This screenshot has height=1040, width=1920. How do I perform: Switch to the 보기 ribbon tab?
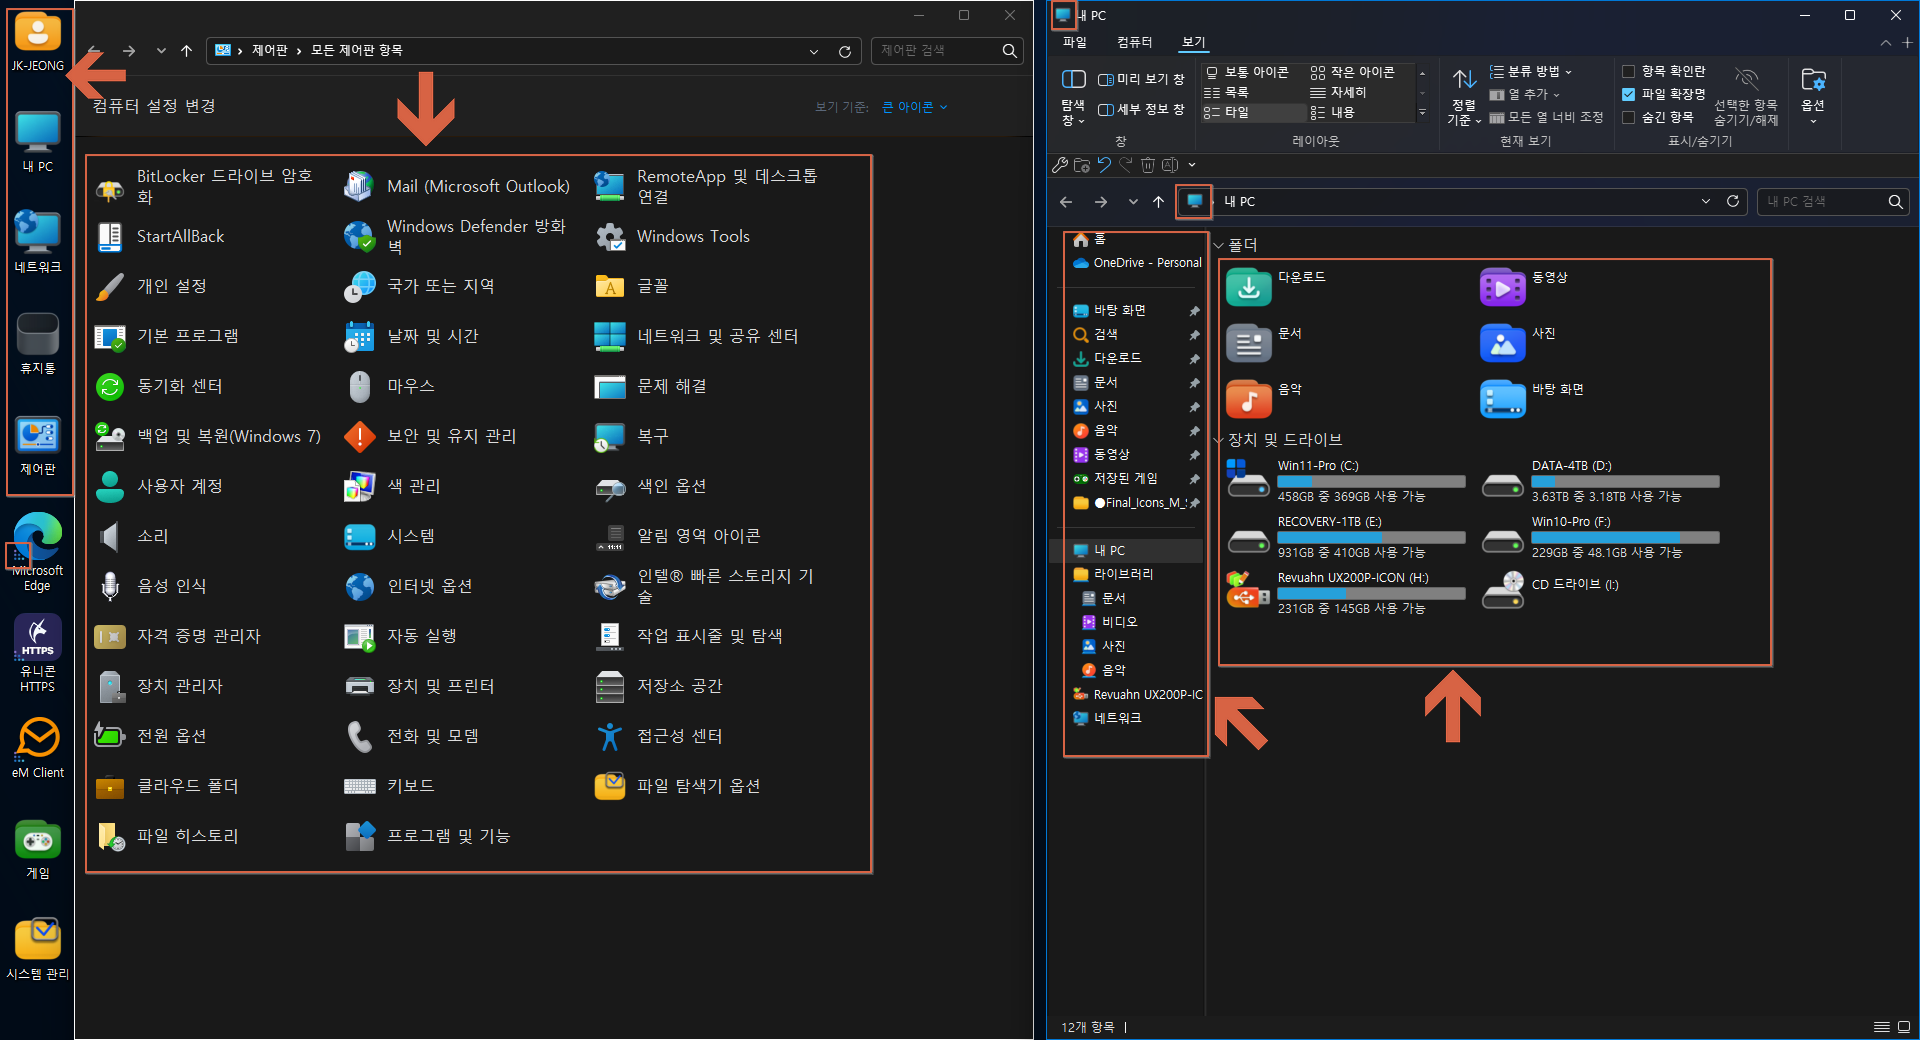point(1194,42)
